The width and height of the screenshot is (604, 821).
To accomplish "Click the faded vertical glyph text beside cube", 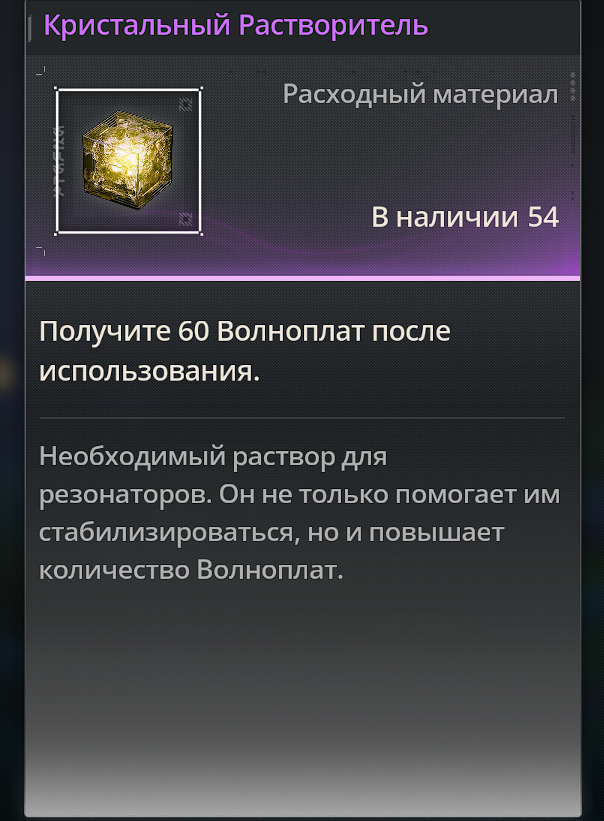I will [x=60, y=160].
